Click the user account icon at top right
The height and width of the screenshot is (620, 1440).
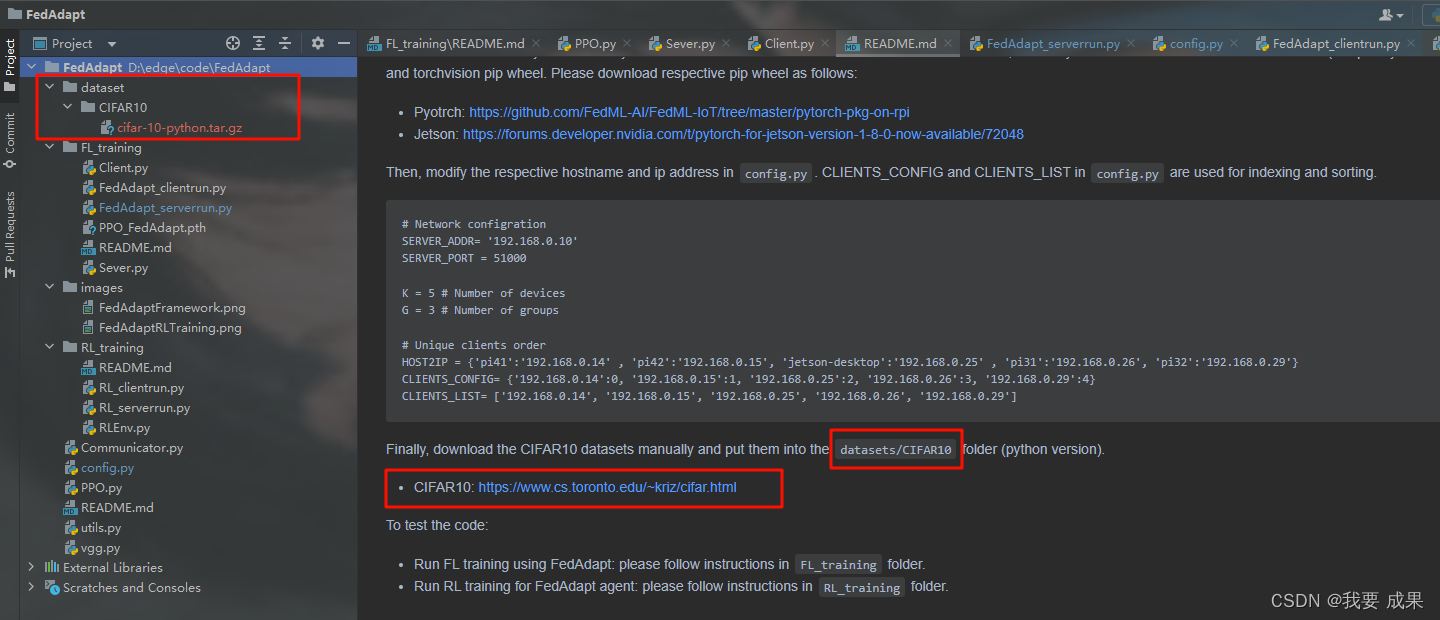click(1390, 15)
